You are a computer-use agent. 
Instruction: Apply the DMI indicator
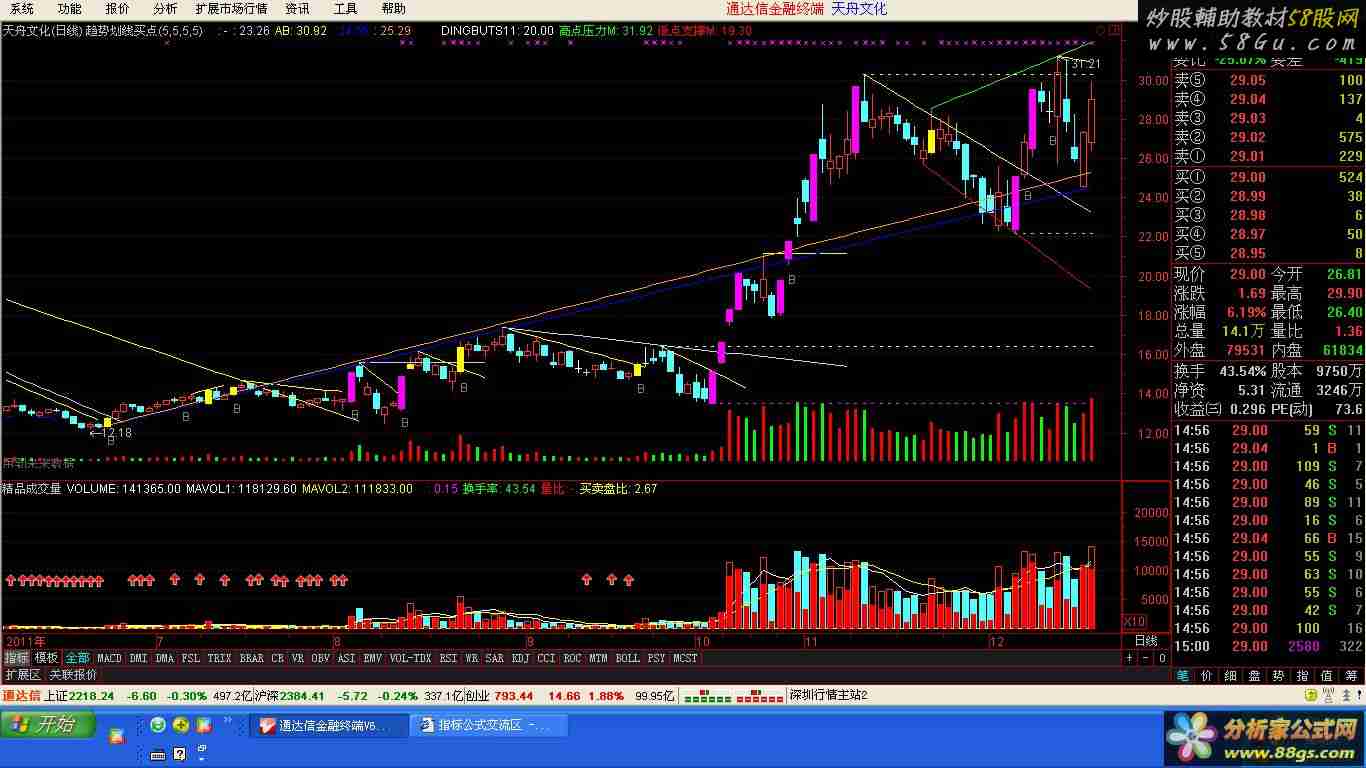(x=138, y=658)
